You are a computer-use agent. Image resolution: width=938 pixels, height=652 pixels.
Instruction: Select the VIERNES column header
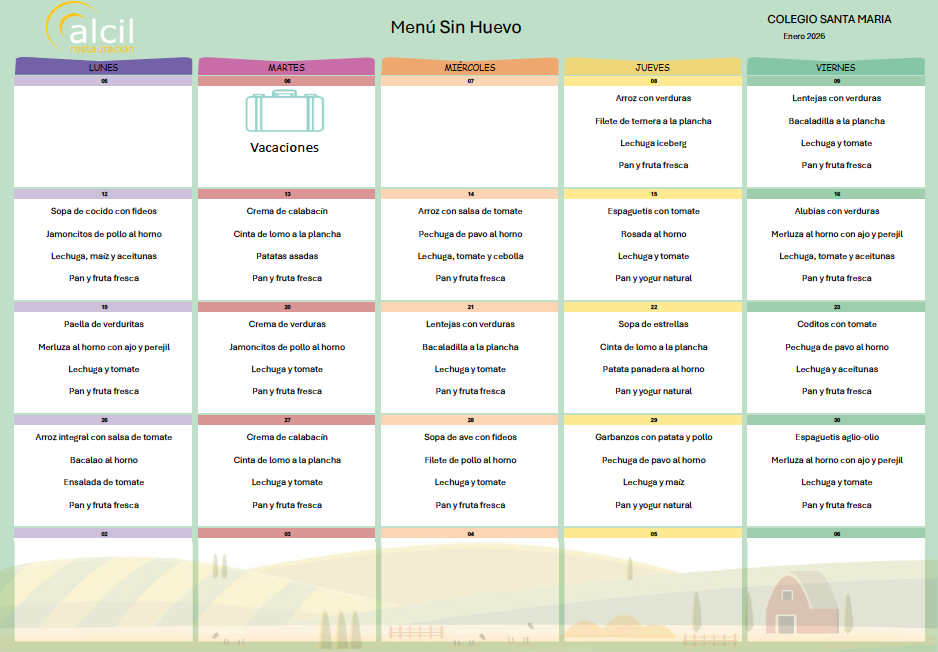click(x=836, y=67)
